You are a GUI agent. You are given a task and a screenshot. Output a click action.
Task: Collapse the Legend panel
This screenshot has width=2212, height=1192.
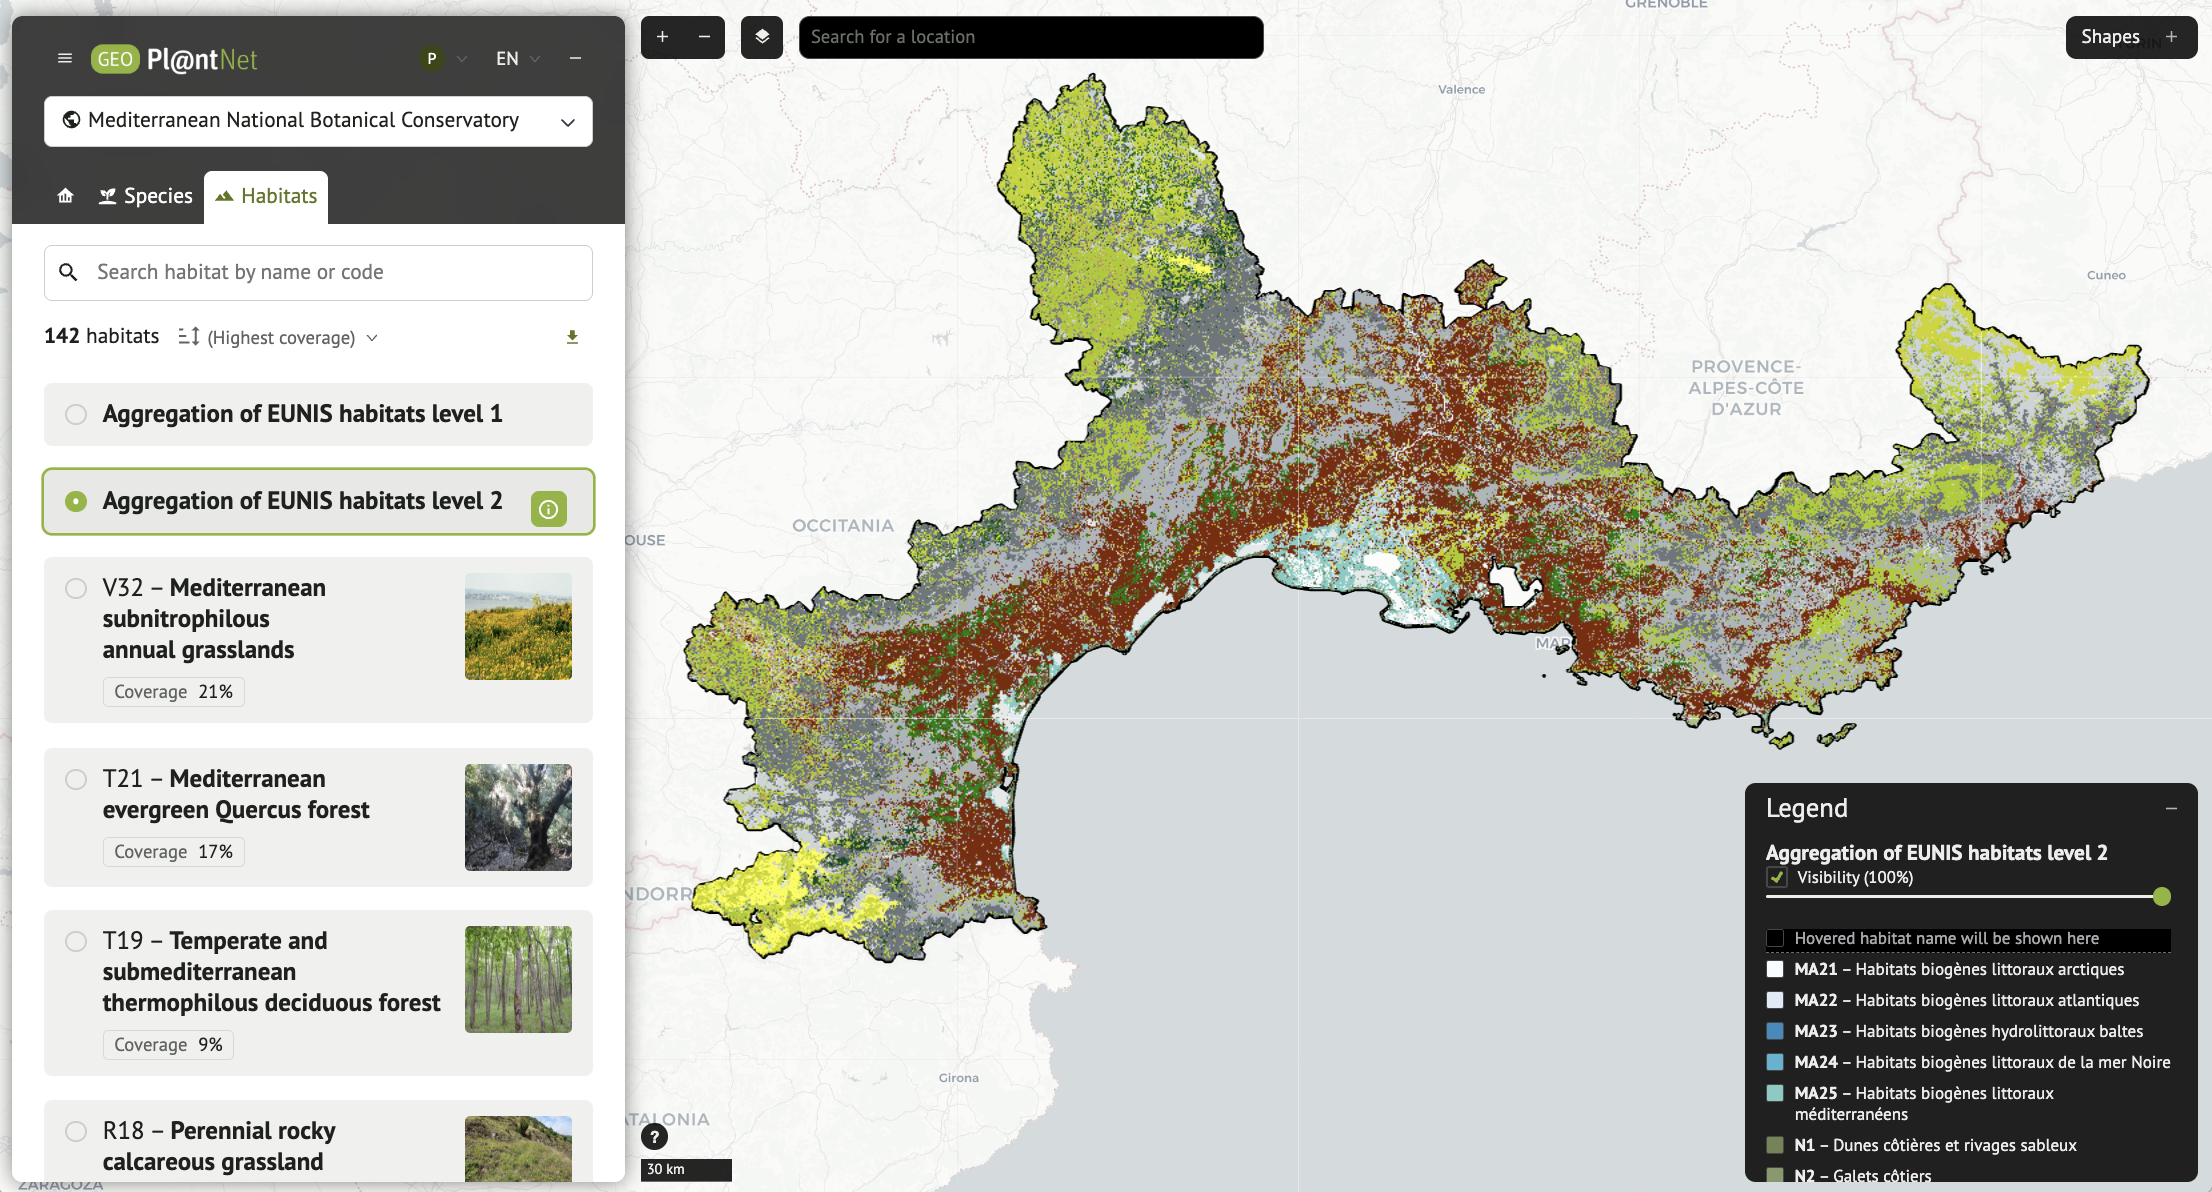[2171, 808]
